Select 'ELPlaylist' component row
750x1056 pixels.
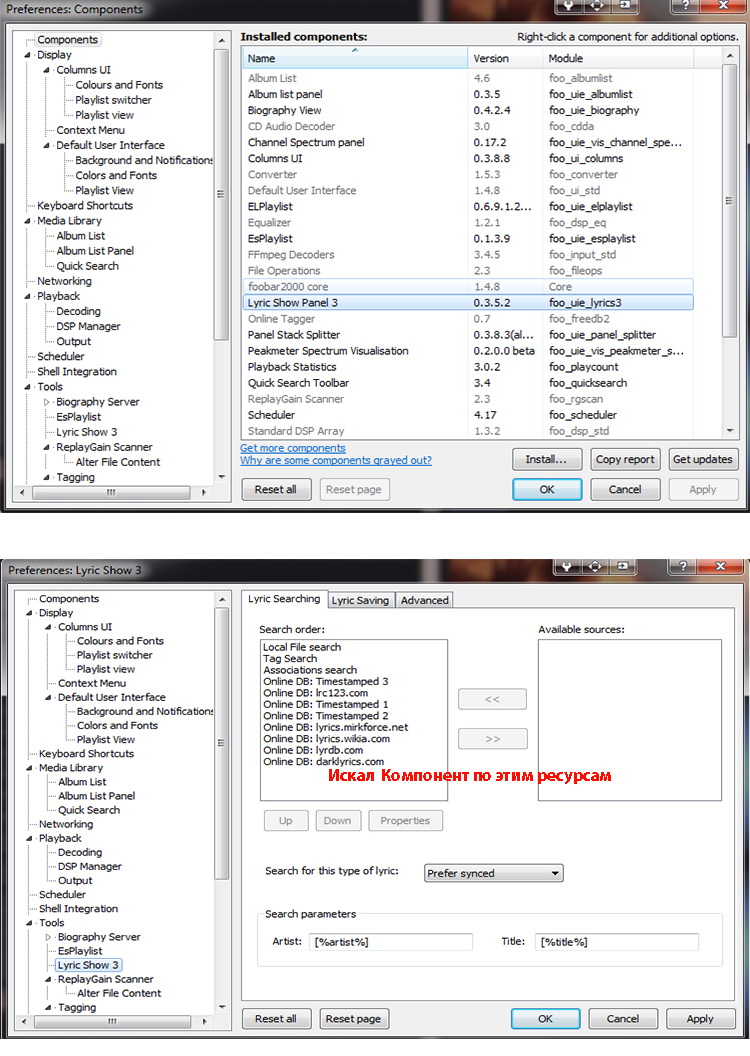coord(468,207)
